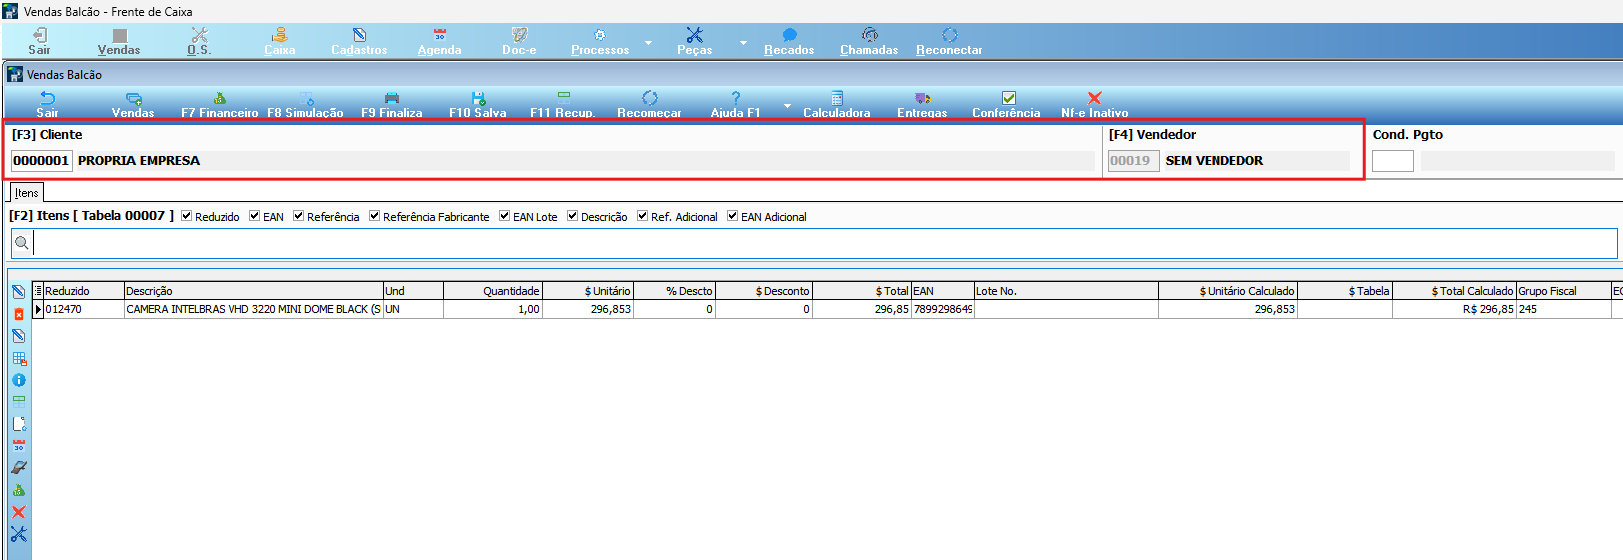This screenshot has height=560, width=1623.
Task: Open Entregas from the toolbar
Action: [922, 104]
